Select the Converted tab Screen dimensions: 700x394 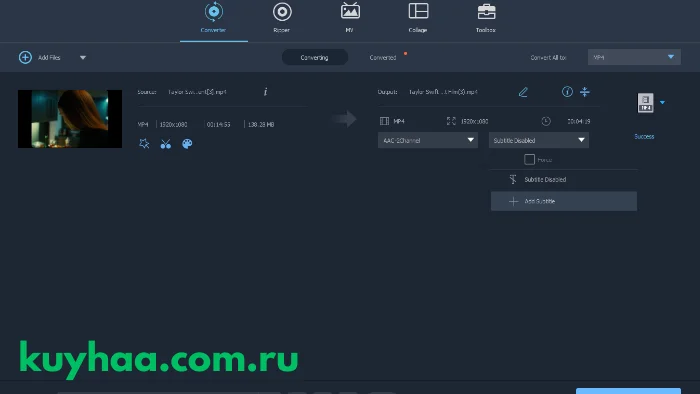coord(383,58)
